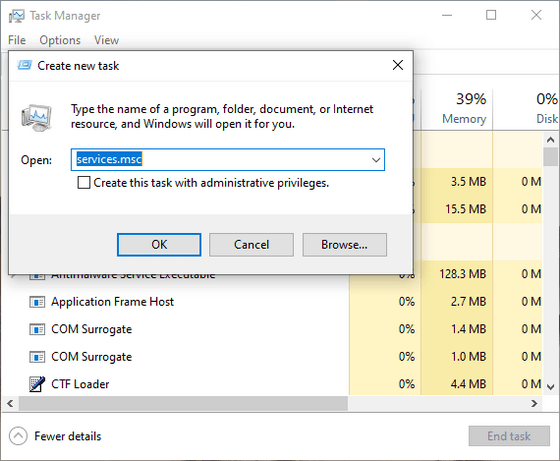
Task: Click the horizontal scrollbar right arrow
Action: pyautogui.click(x=534, y=404)
